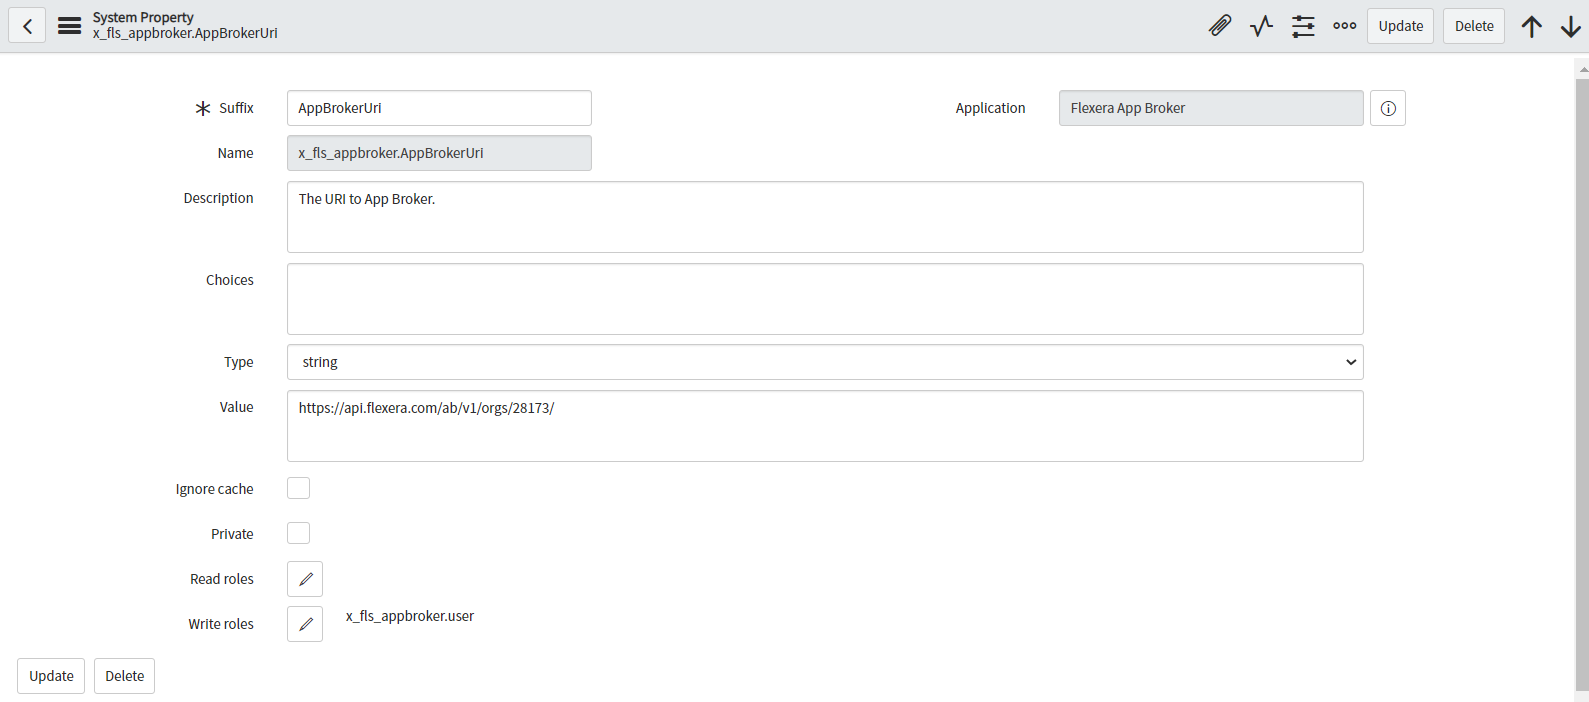The width and height of the screenshot is (1589, 702).
Task: Go to previous record up arrow
Action: point(1532,26)
